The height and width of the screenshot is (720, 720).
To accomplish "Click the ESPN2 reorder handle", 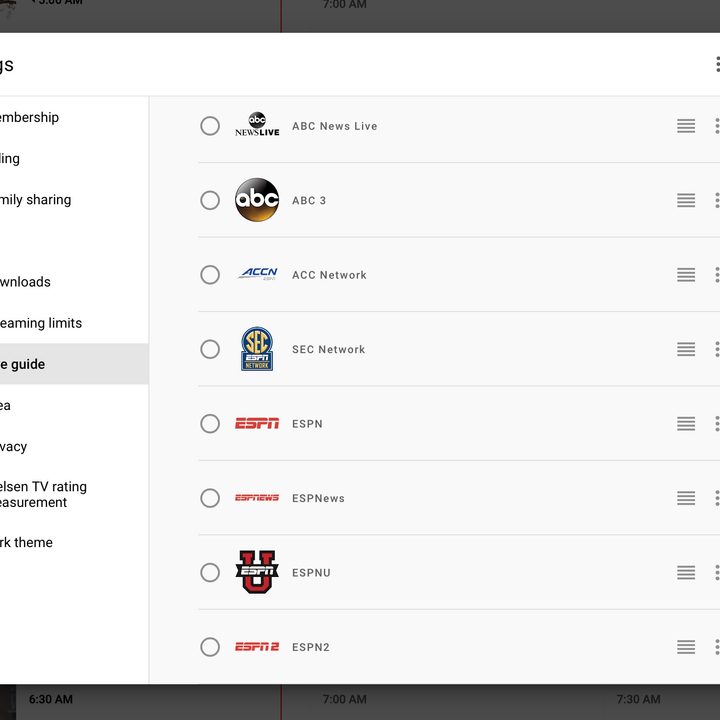I will (x=686, y=647).
